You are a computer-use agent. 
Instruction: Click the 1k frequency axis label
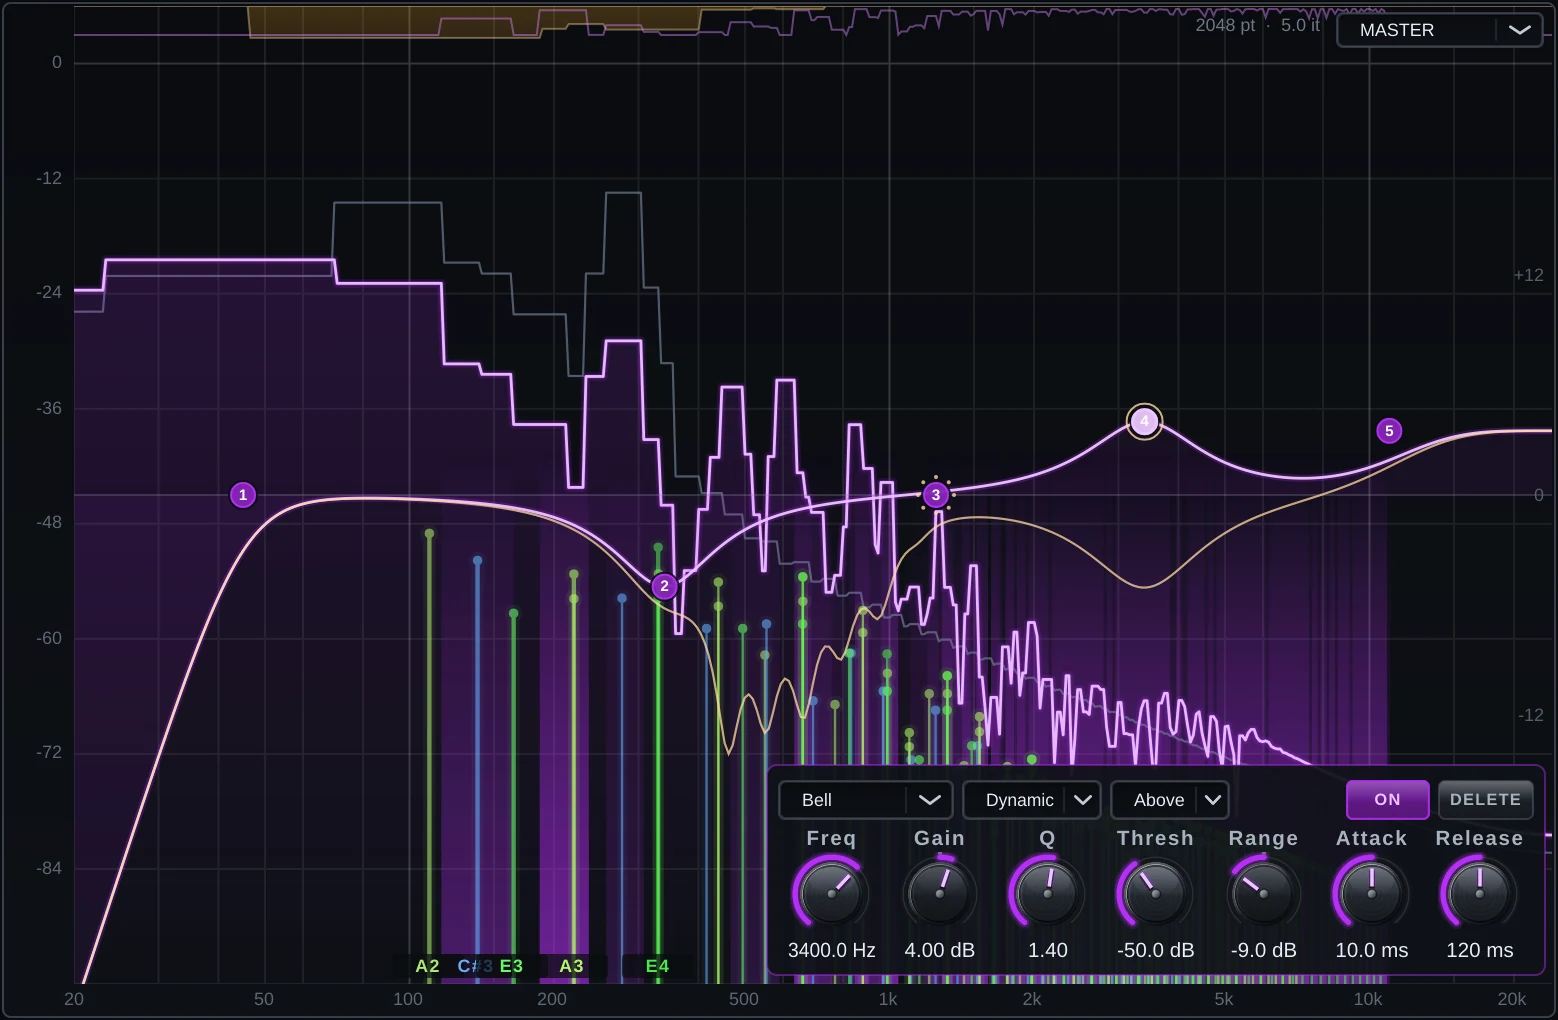point(888,999)
